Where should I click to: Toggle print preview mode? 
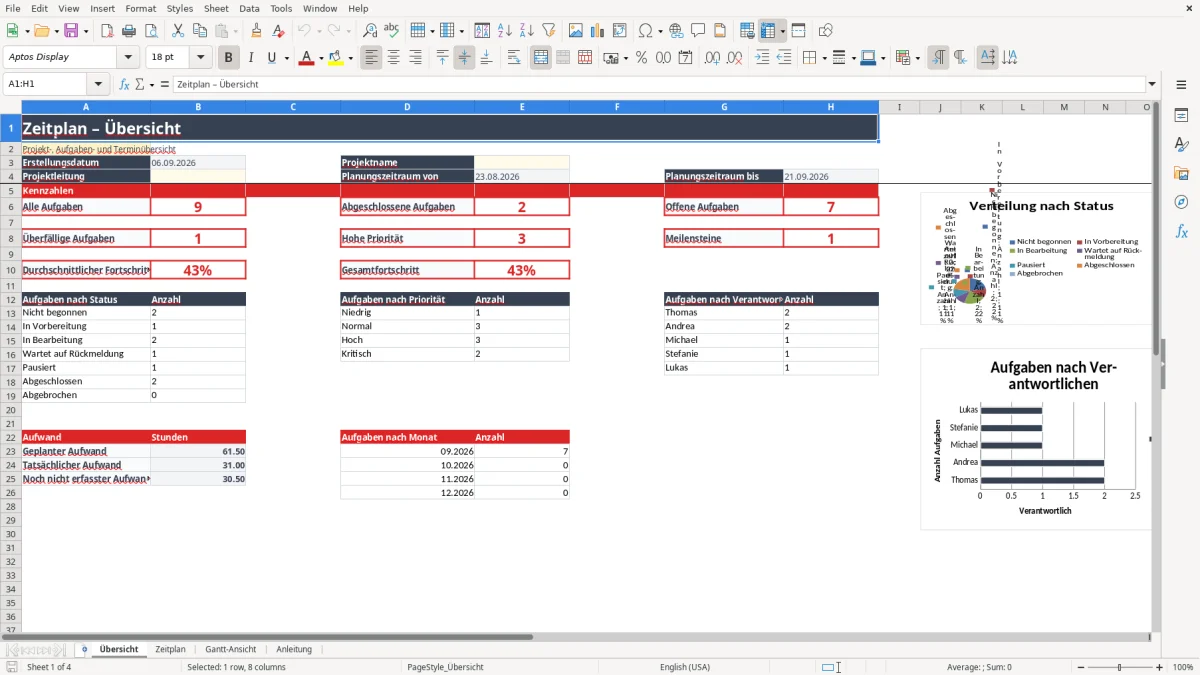click(x=151, y=31)
